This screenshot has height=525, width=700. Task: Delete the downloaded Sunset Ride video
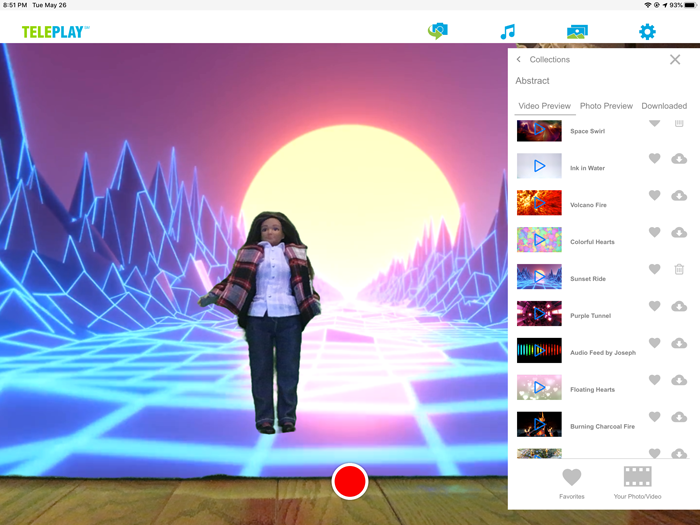(679, 269)
